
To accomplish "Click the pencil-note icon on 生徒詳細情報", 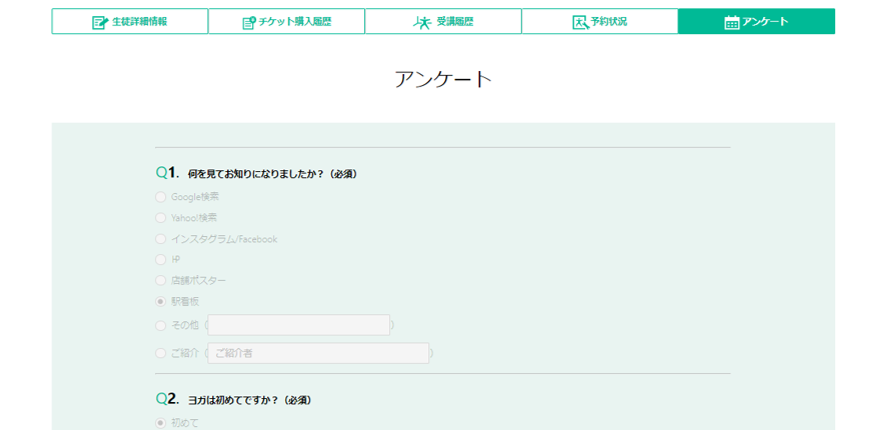I will coord(100,22).
